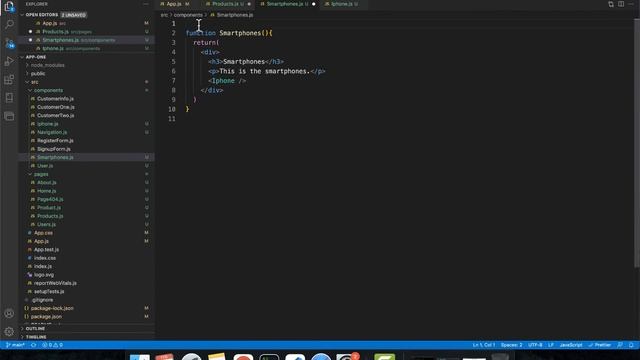Click the feedback icon in status bar
Viewport: 640px width, 360px height.
[620, 345]
